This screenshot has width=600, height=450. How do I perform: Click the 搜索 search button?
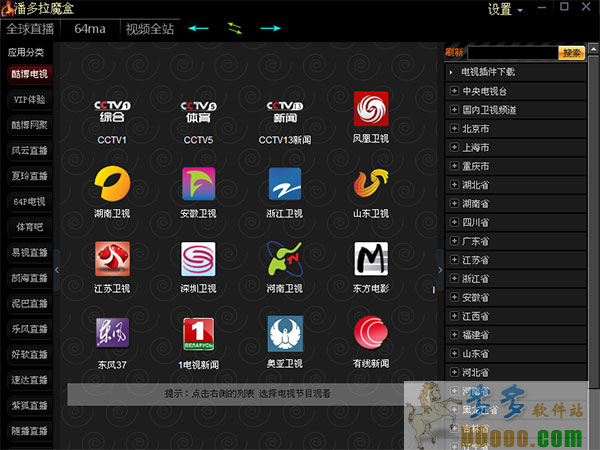pos(571,53)
